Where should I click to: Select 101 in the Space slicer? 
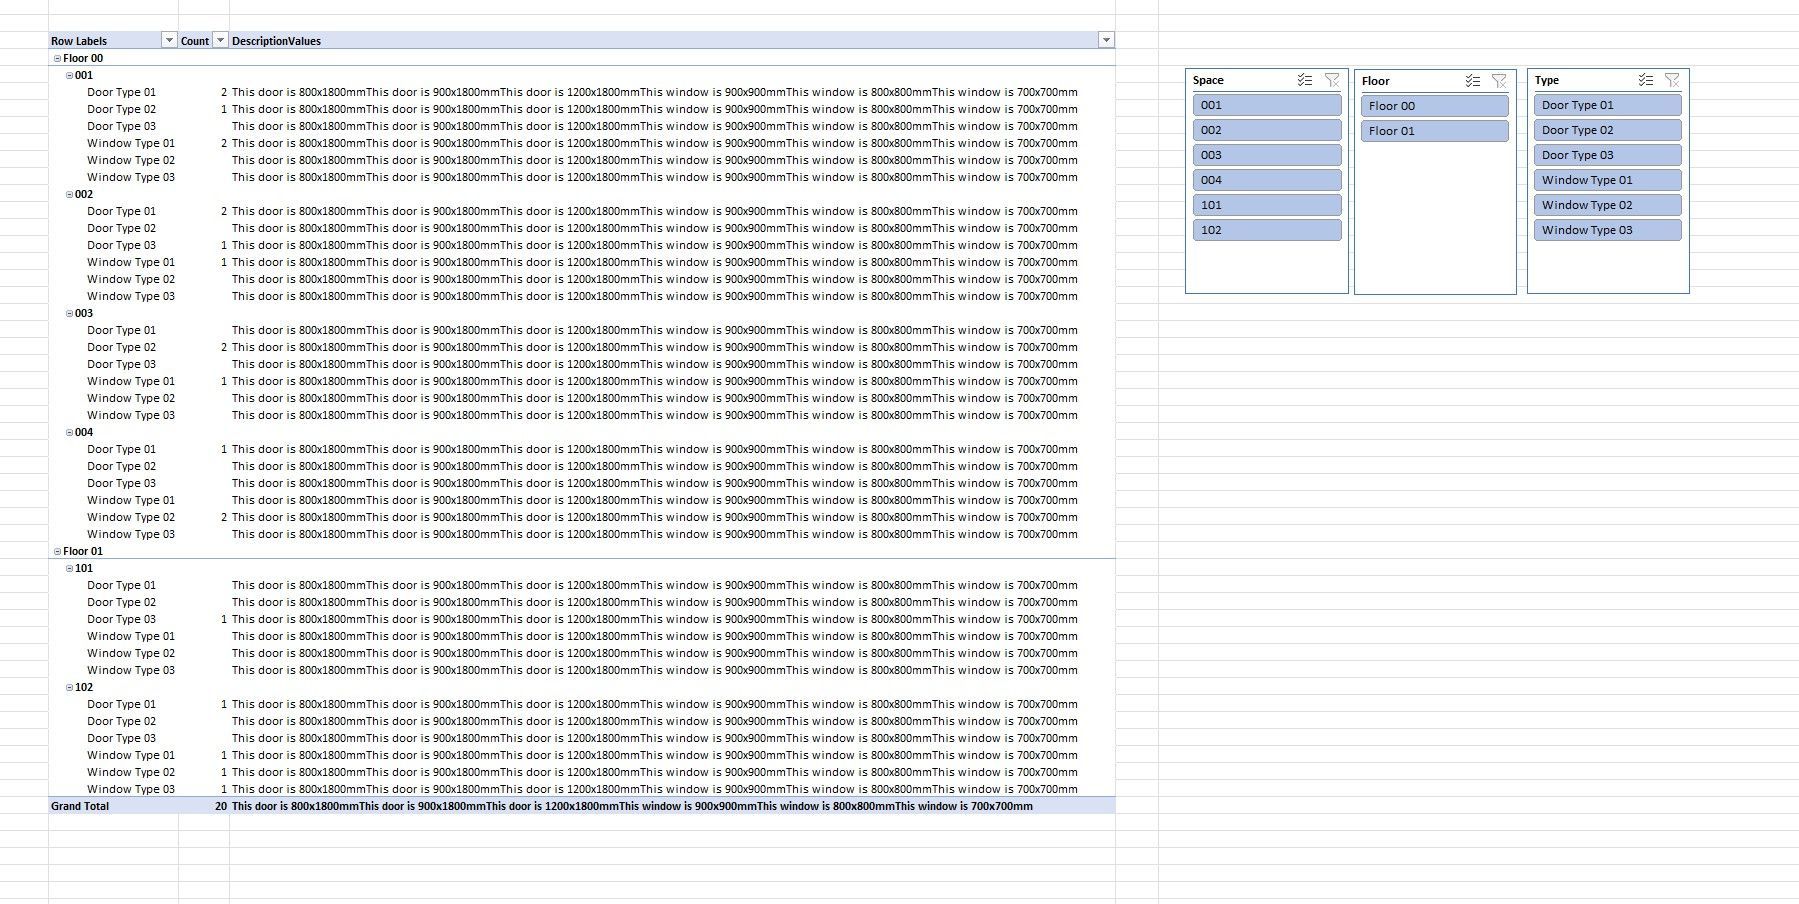pyautogui.click(x=1267, y=205)
